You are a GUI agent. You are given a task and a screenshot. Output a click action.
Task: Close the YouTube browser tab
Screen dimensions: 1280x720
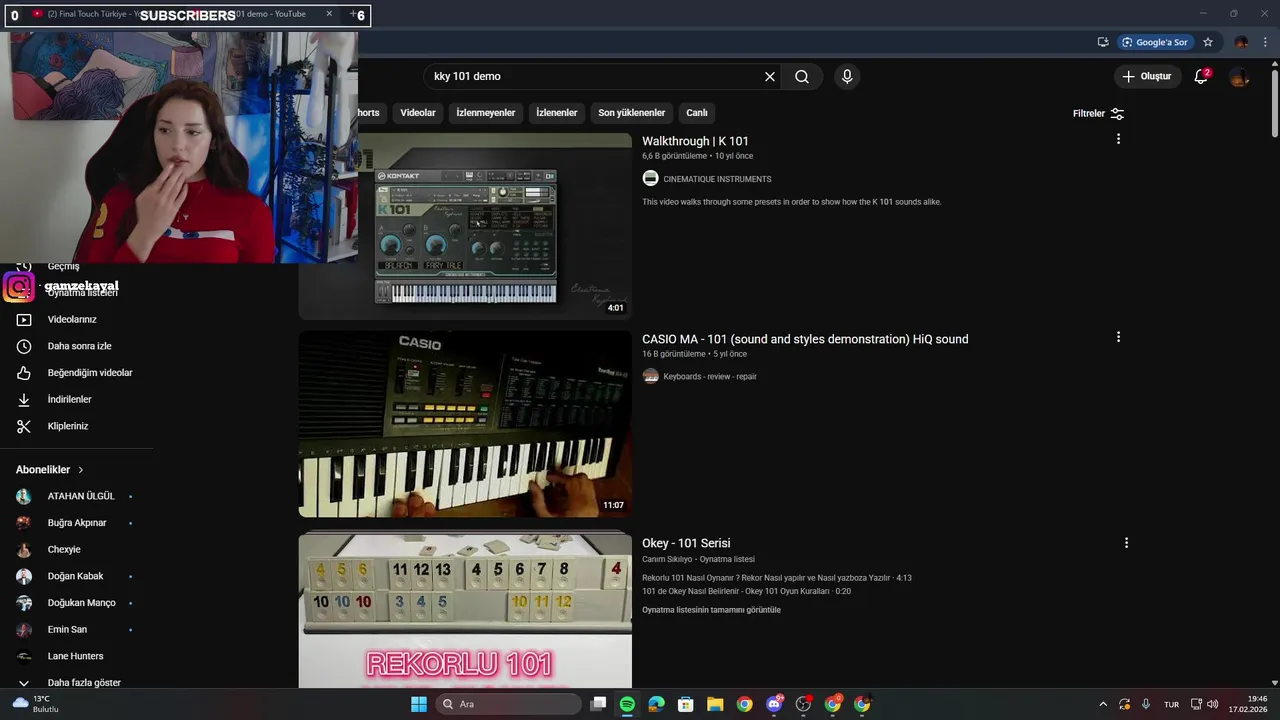click(329, 14)
